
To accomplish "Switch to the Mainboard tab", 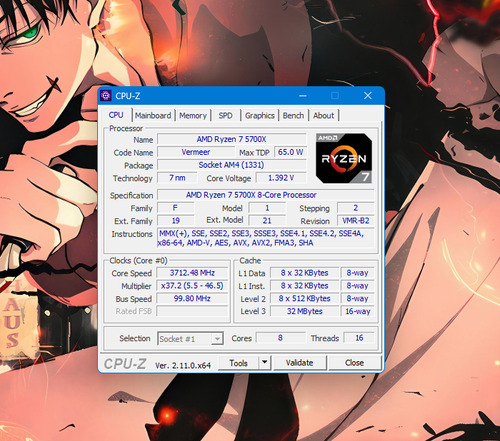I will [153, 116].
